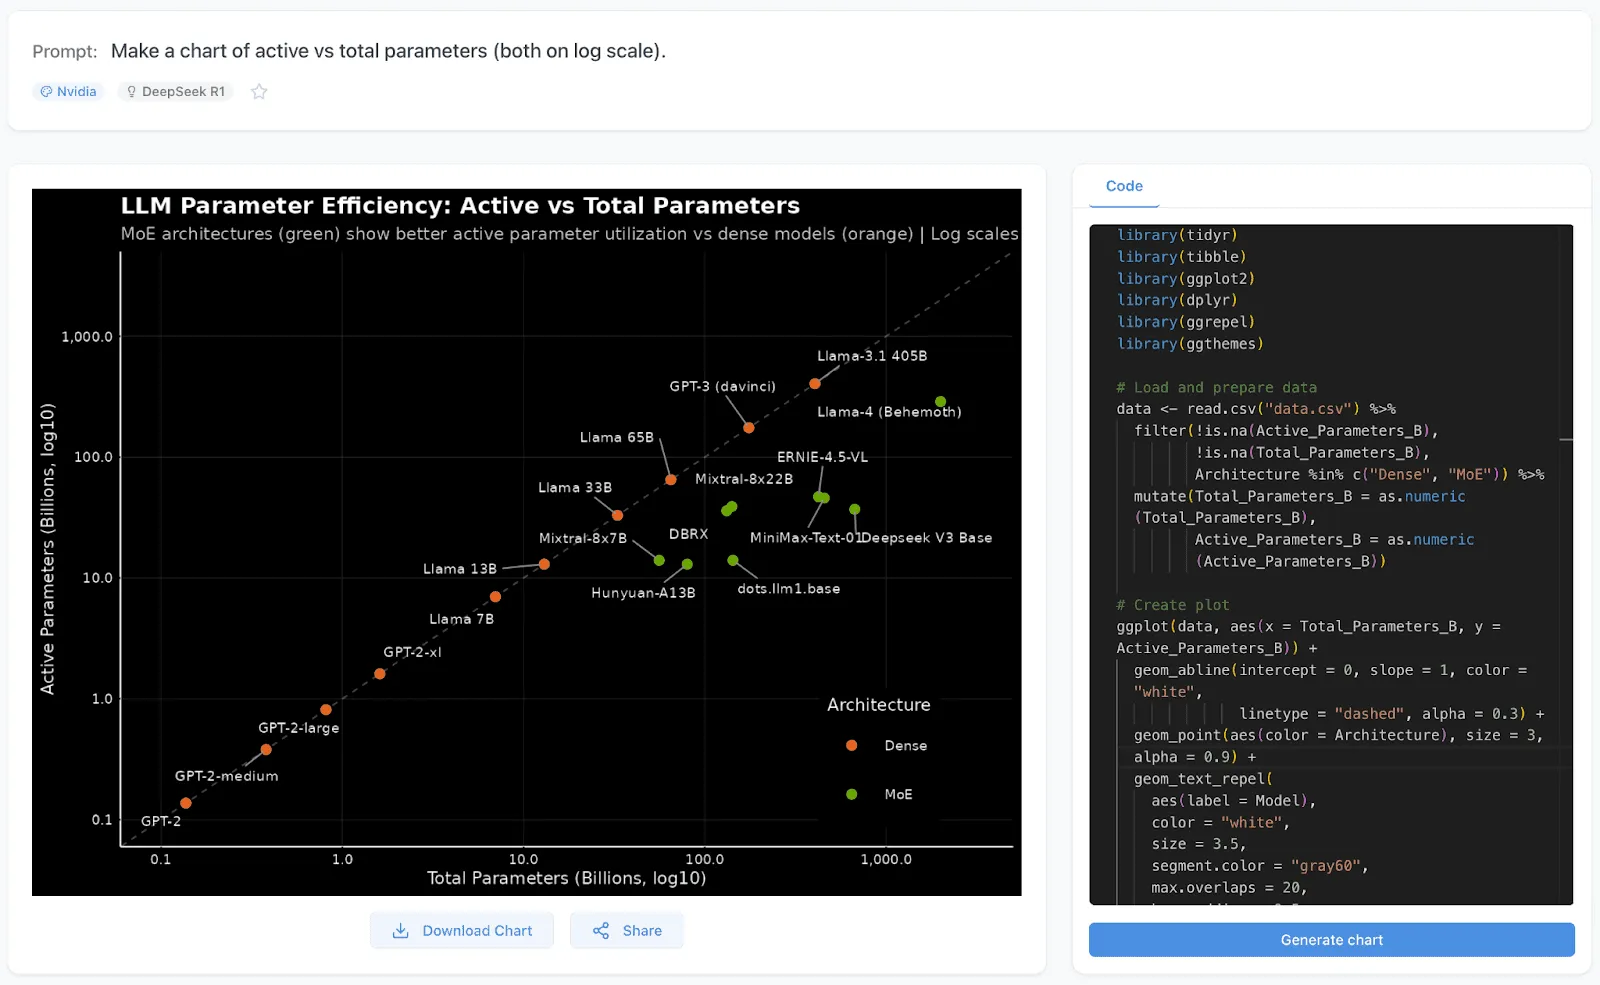
Task: Open the Share dialog
Action: (627, 930)
